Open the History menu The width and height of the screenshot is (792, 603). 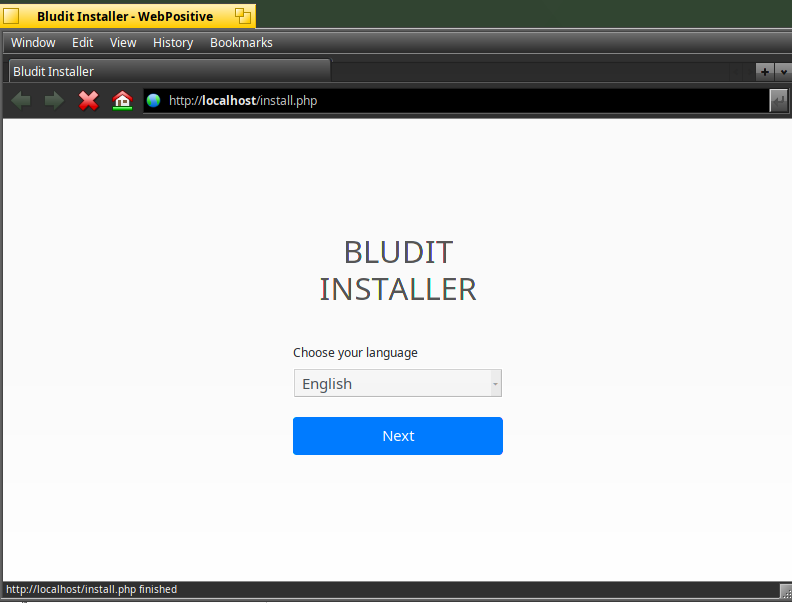point(173,42)
